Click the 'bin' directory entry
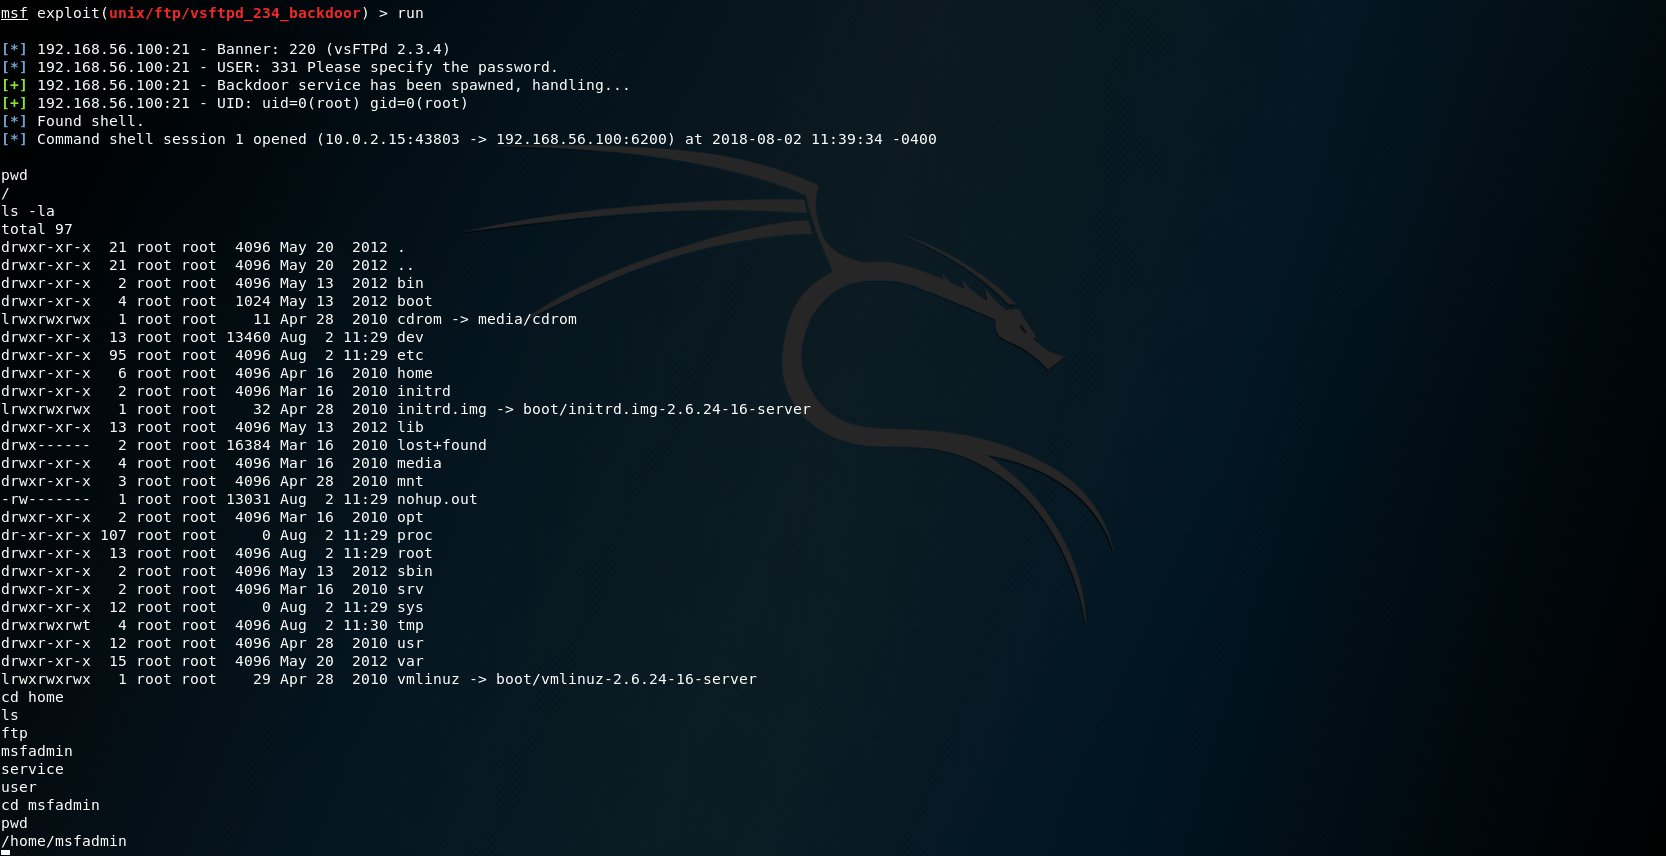The height and width of the screenshot is (856, 1666). pyautogui.click(x=410, y=283)
